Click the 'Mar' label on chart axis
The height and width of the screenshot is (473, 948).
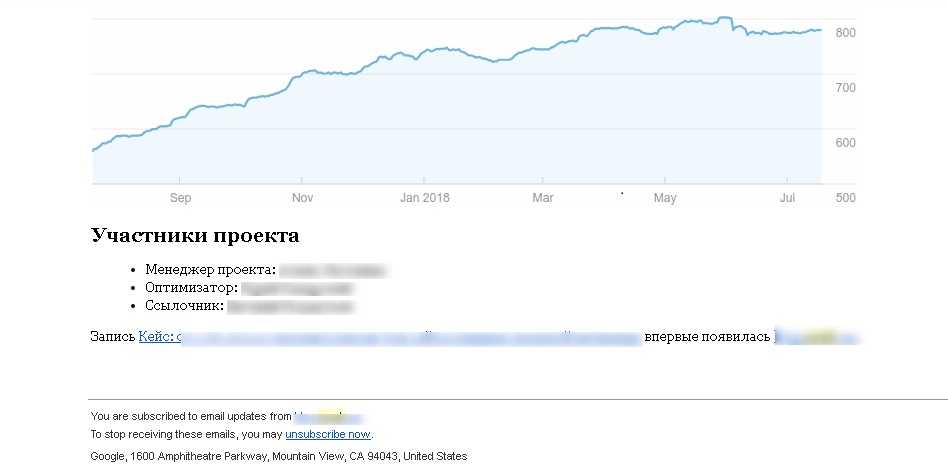pyautogui.click(x=543, y=198)
